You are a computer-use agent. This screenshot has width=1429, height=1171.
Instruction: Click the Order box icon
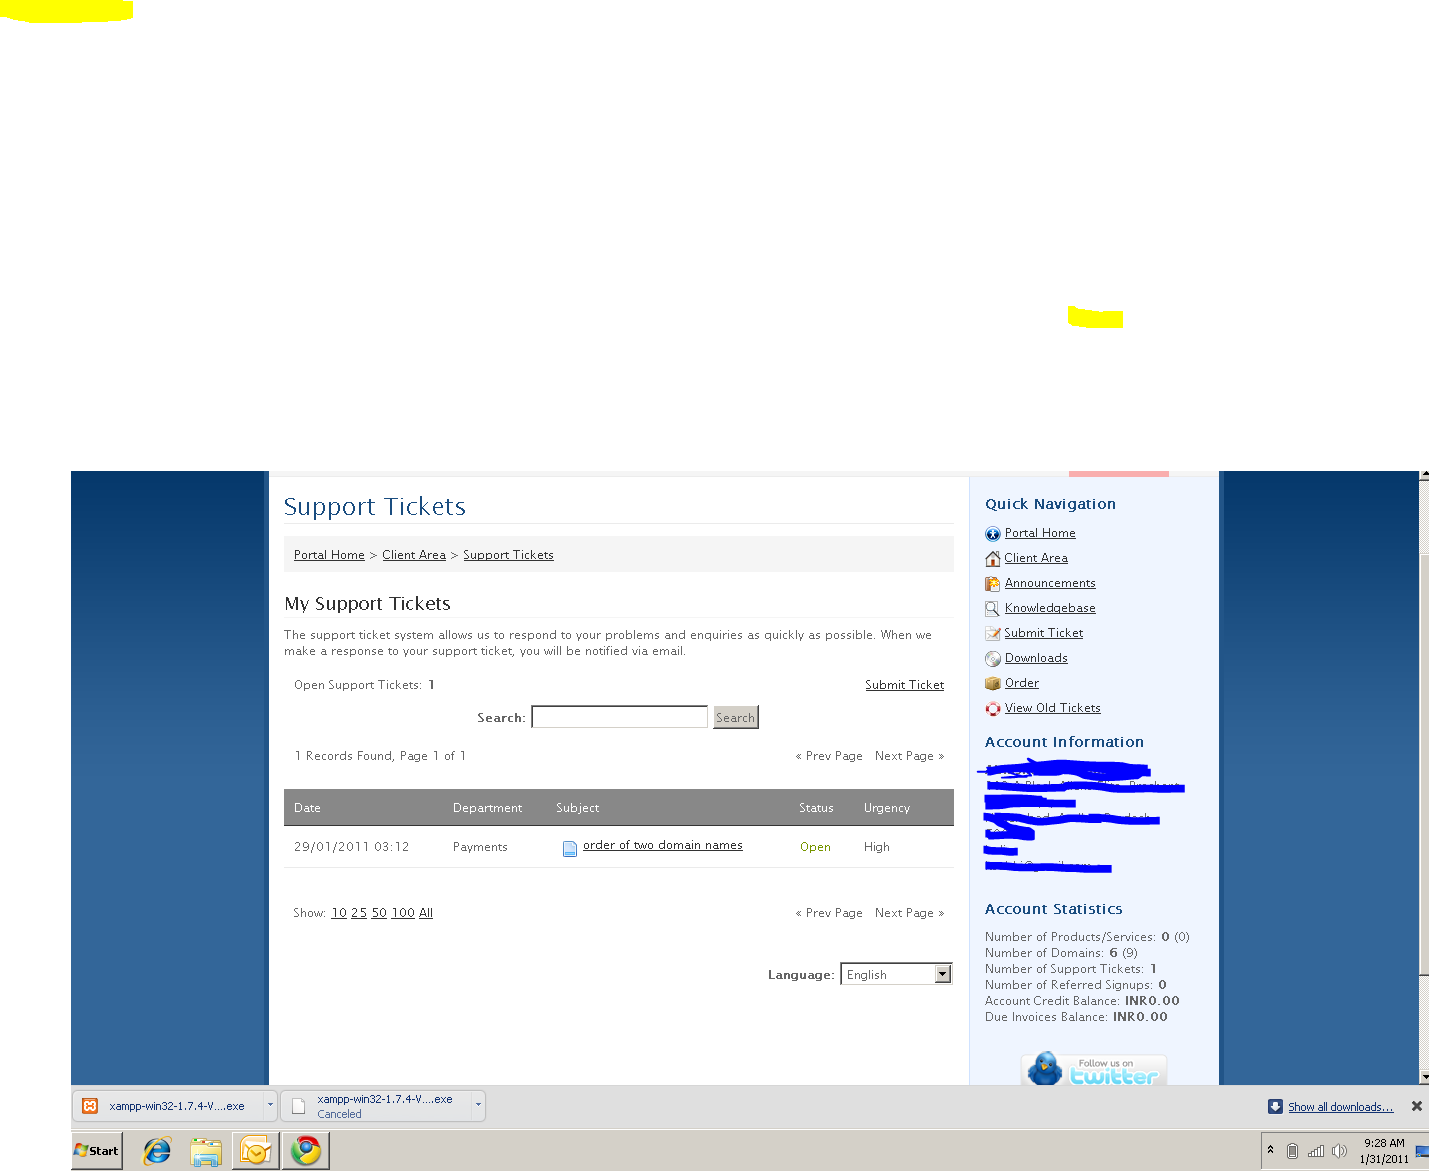coord(992,684)
